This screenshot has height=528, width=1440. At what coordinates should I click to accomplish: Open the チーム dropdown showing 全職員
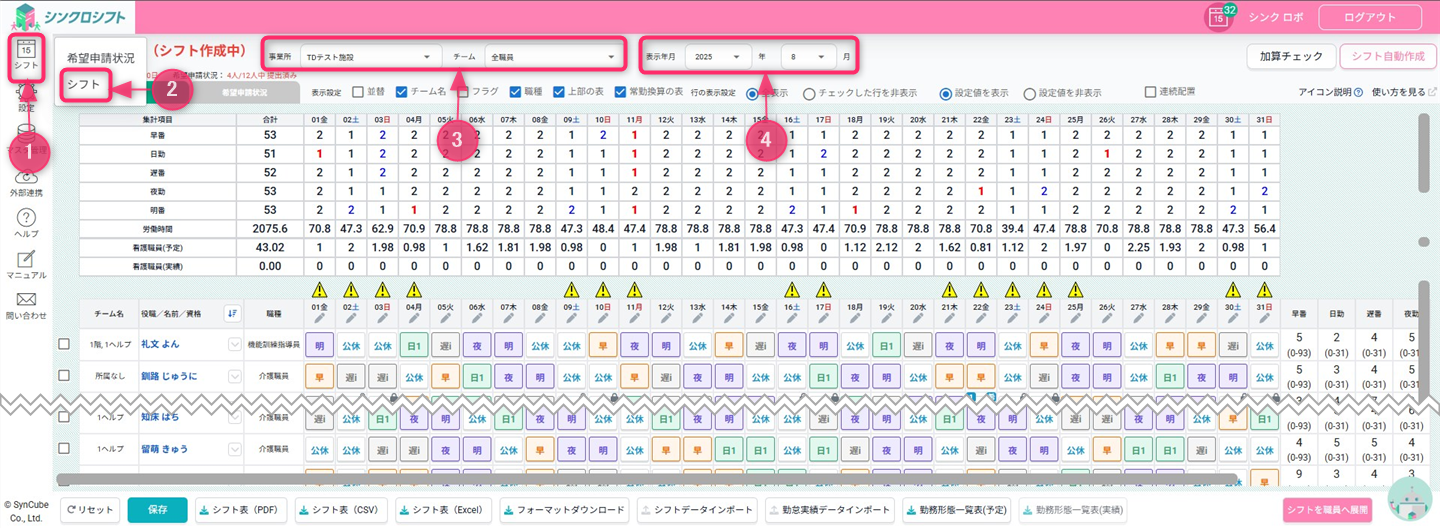pos(551,57)
